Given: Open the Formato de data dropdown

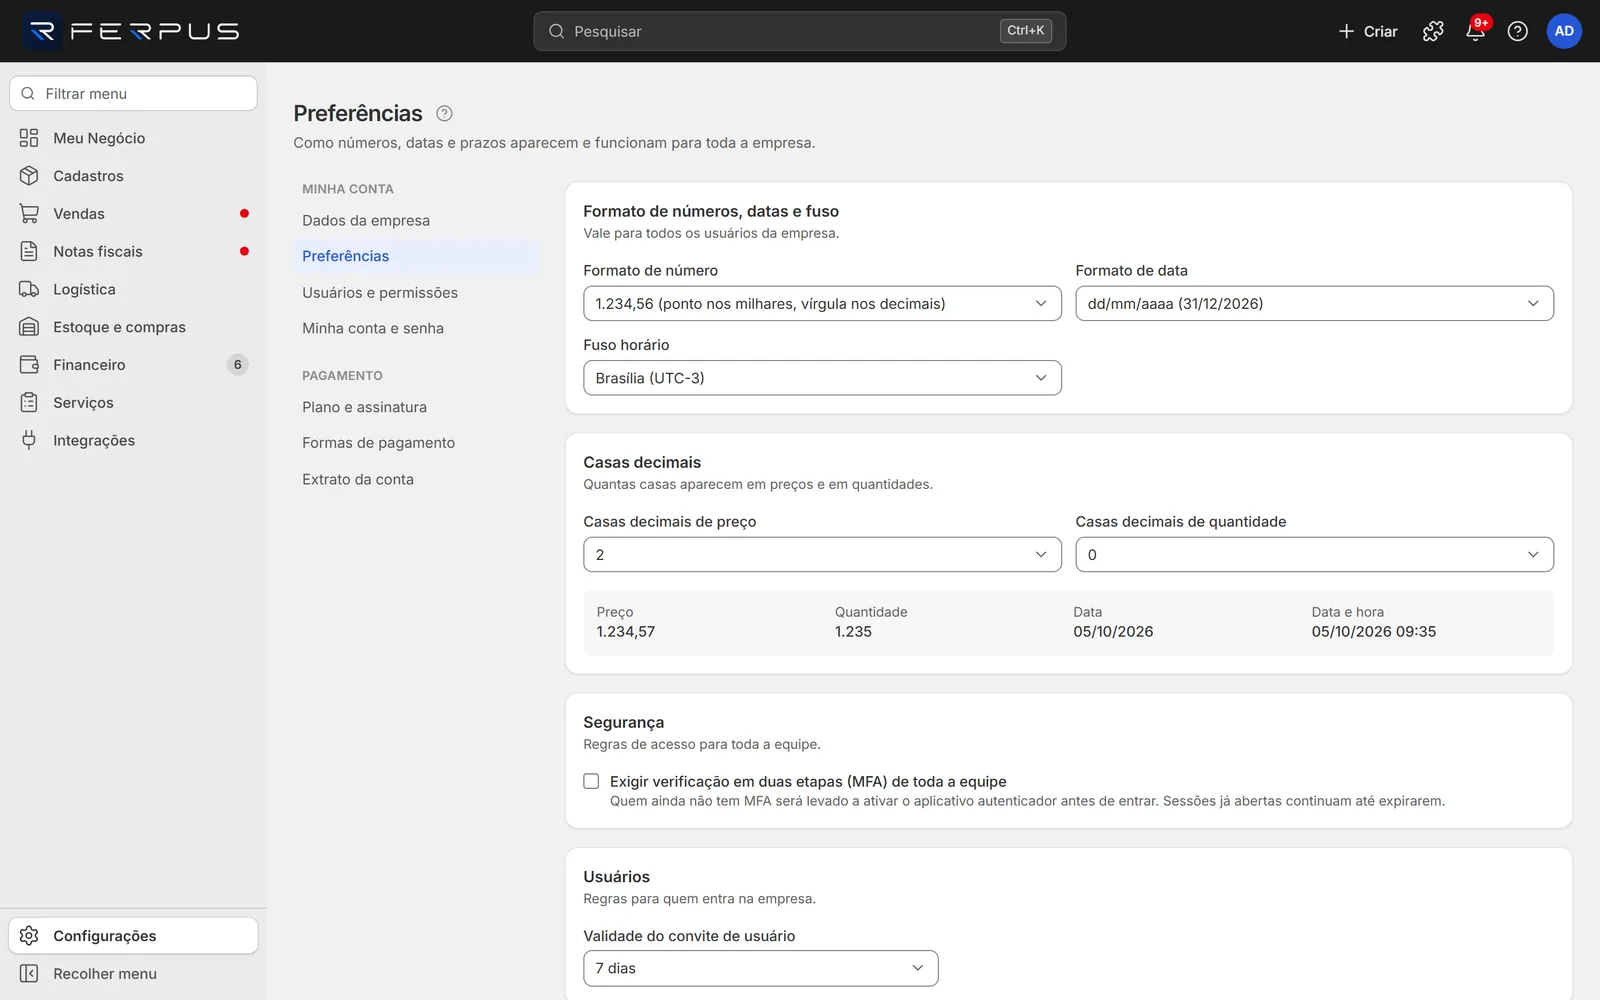Looking at the screenshot, I should click(1314, 303).
